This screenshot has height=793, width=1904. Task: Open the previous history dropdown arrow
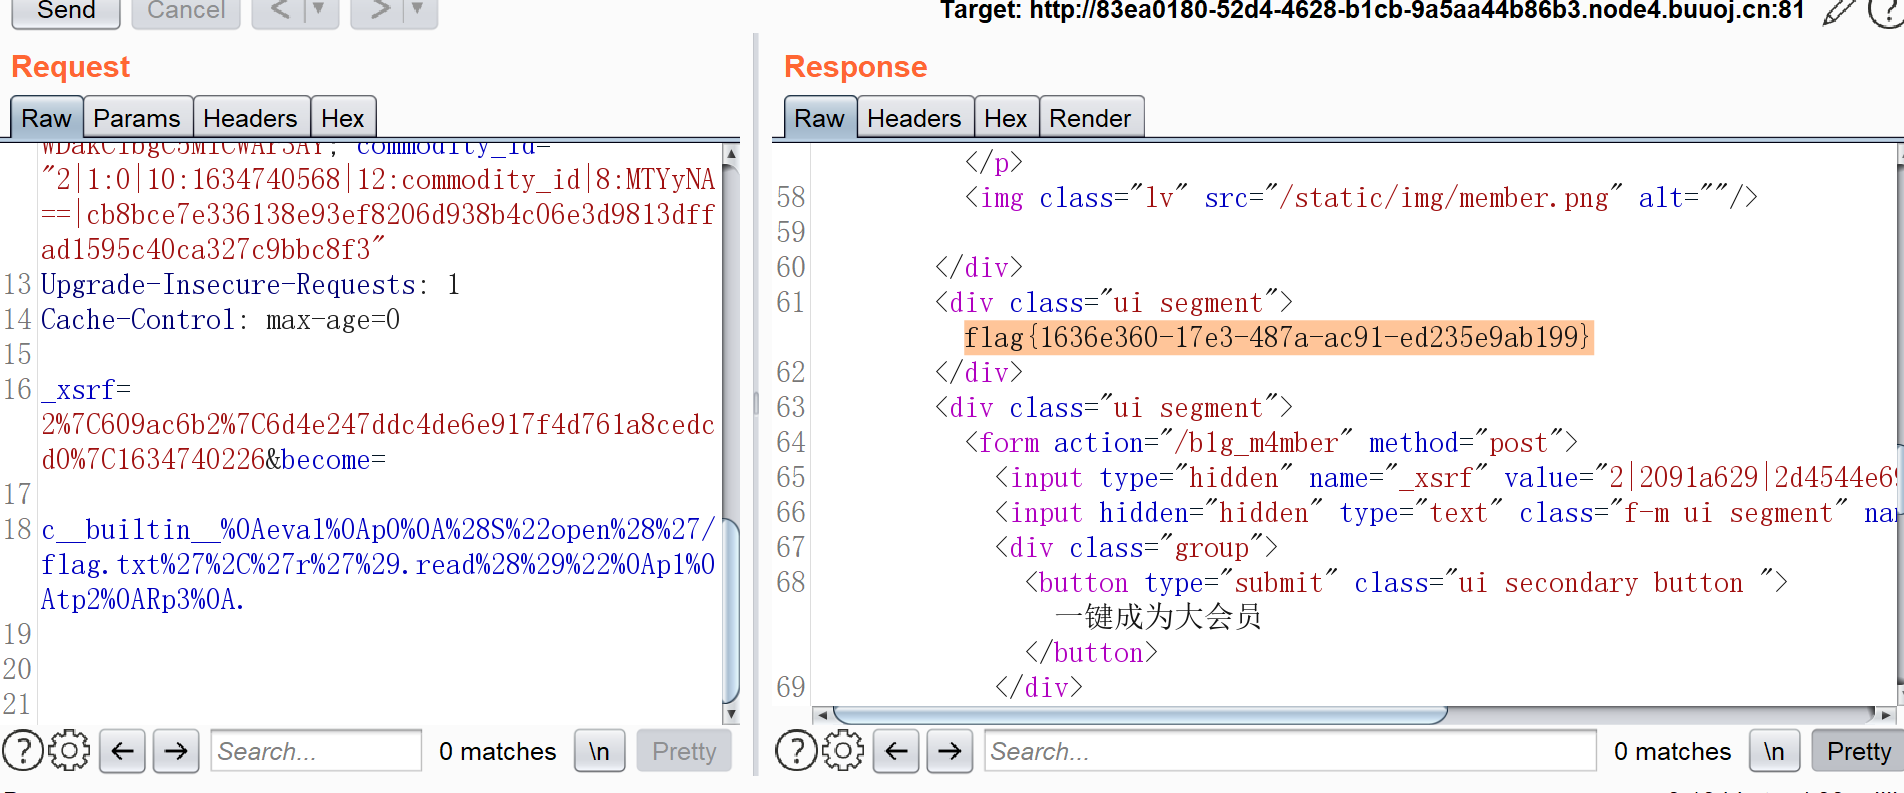(320, 11)
